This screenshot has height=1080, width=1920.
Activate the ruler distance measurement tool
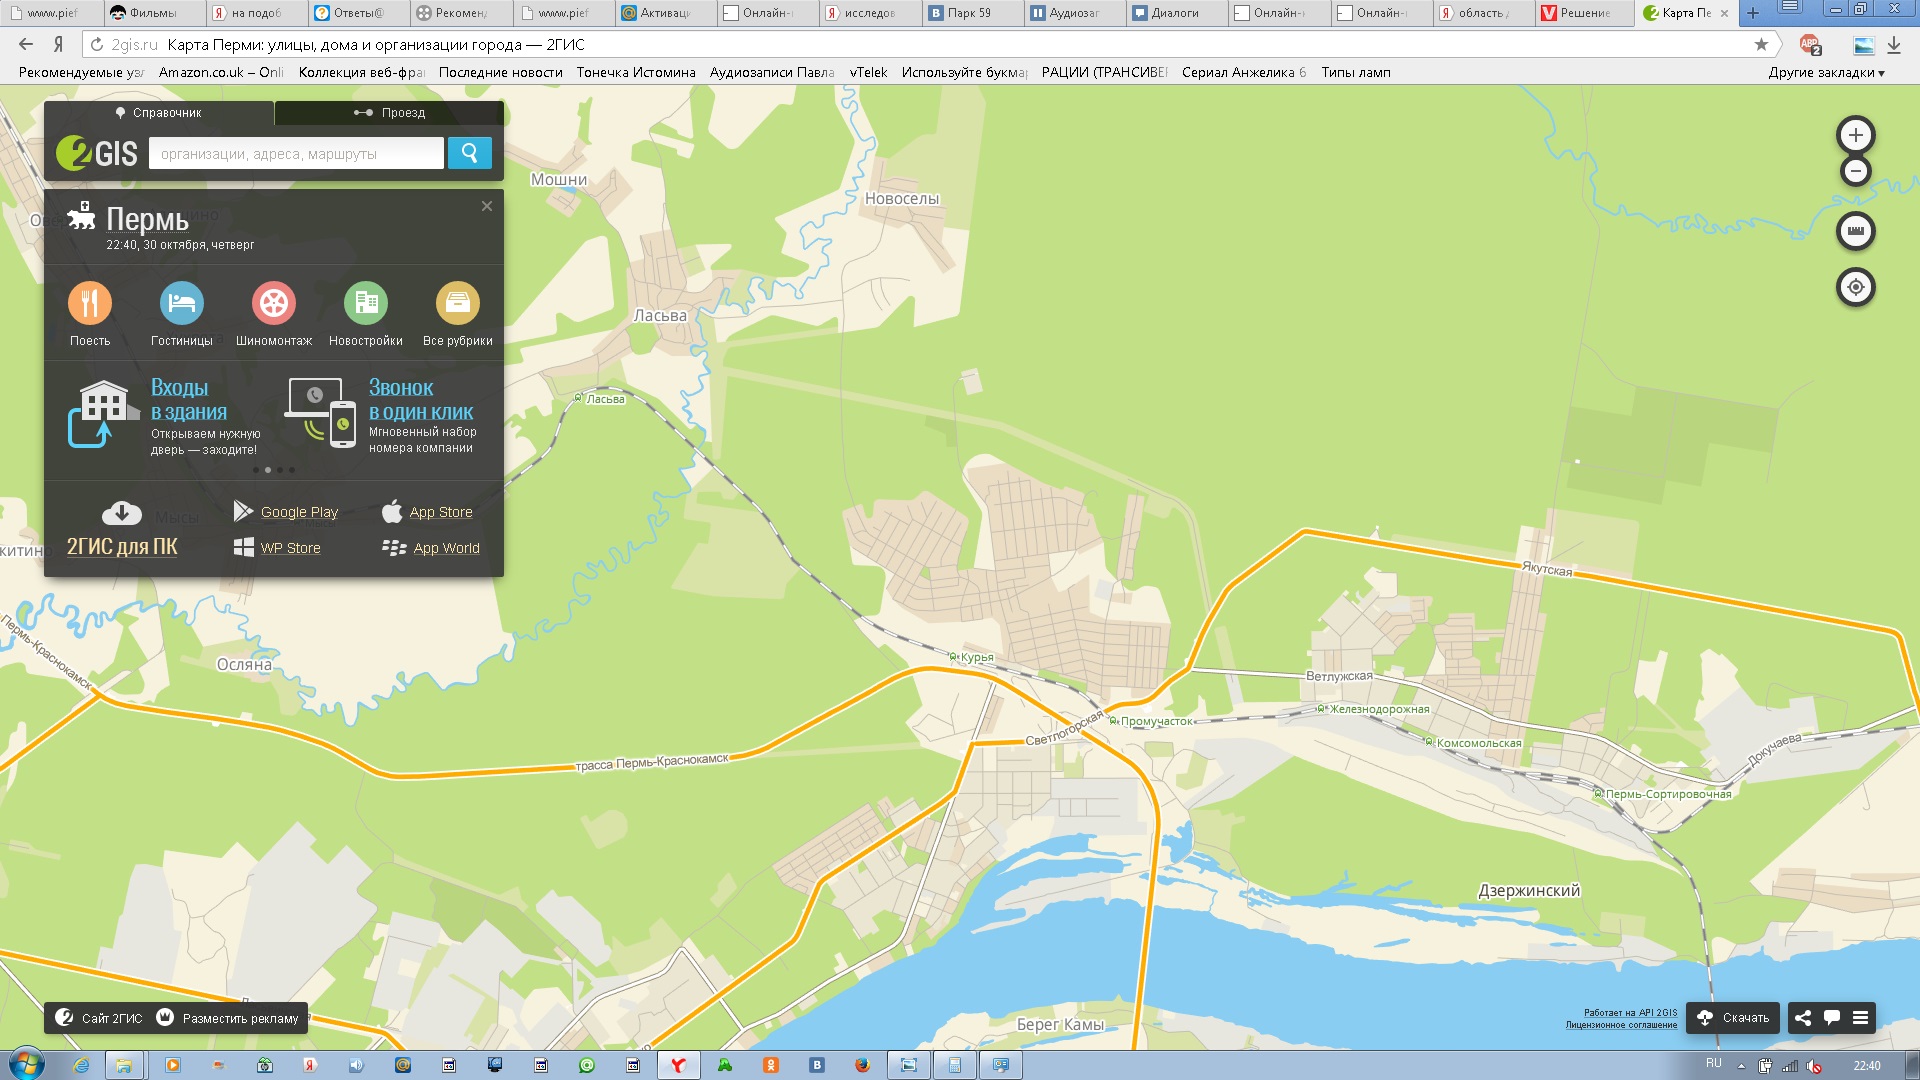(x=1855, y=231)
